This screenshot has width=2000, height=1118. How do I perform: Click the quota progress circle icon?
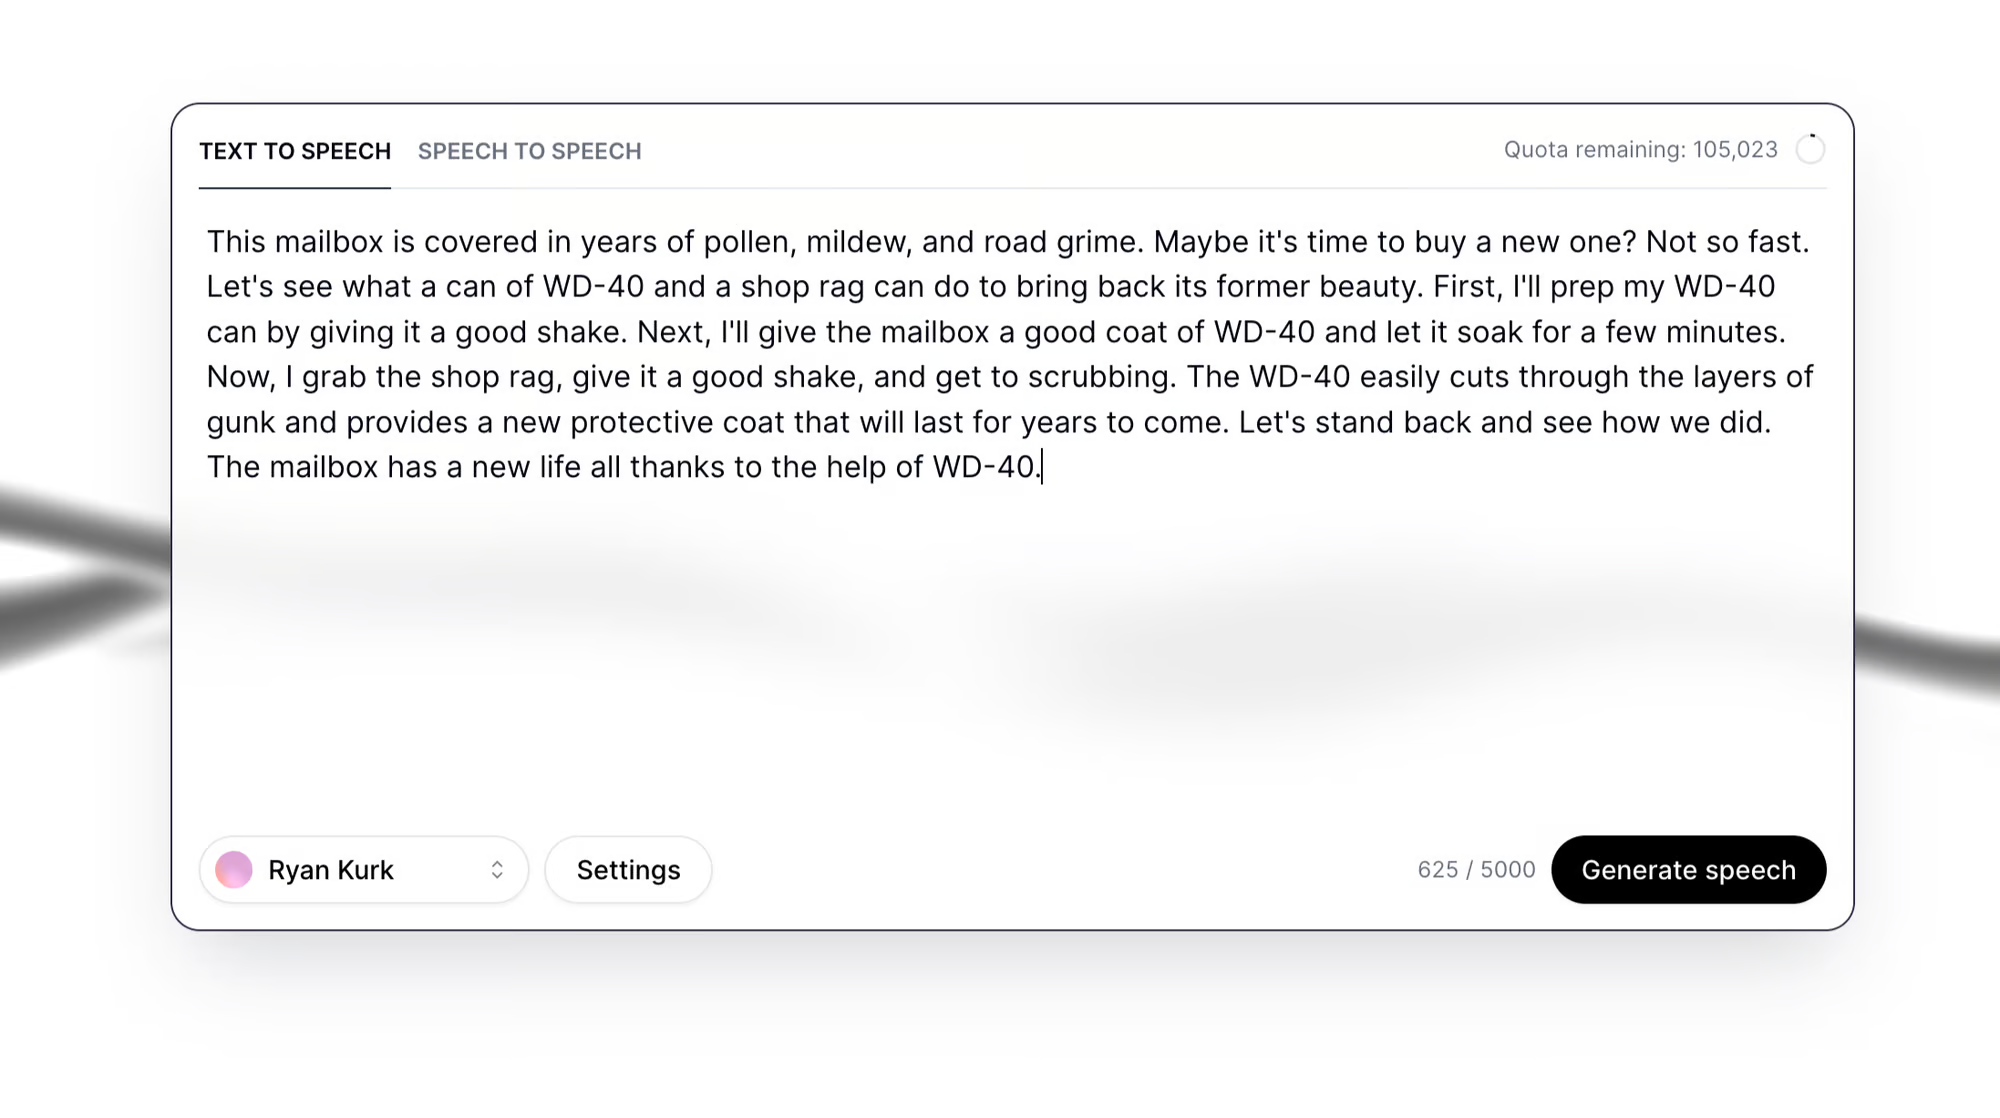tap(1810, 150)
